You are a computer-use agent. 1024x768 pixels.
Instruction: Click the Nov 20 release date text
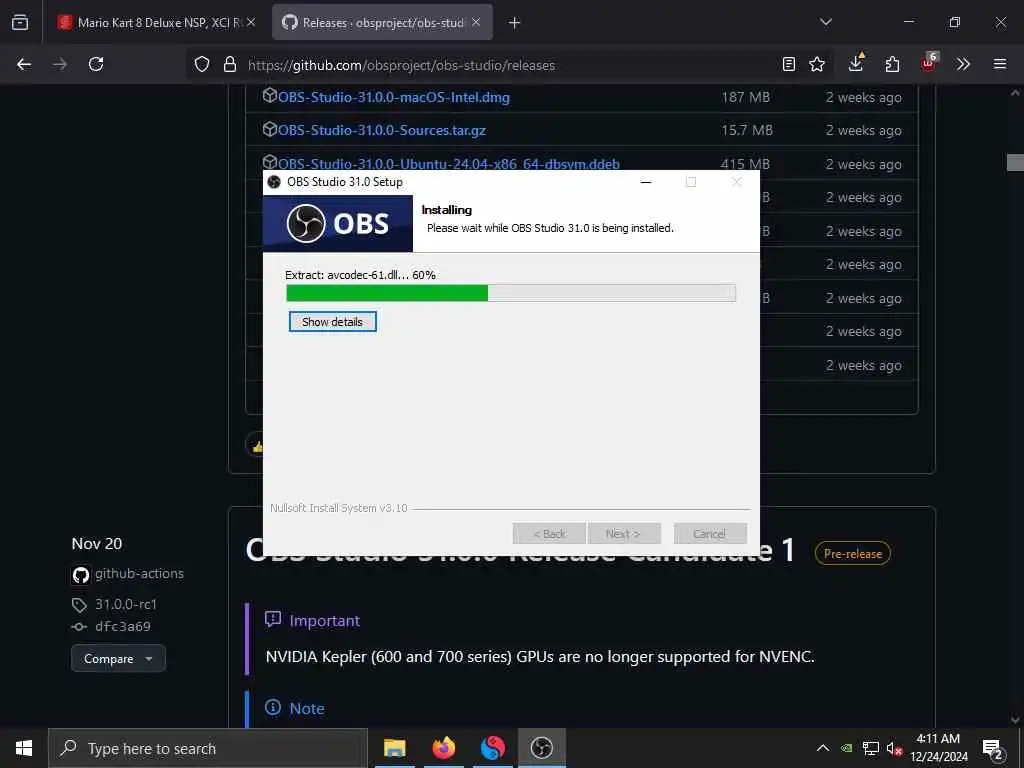coord(97,543)
